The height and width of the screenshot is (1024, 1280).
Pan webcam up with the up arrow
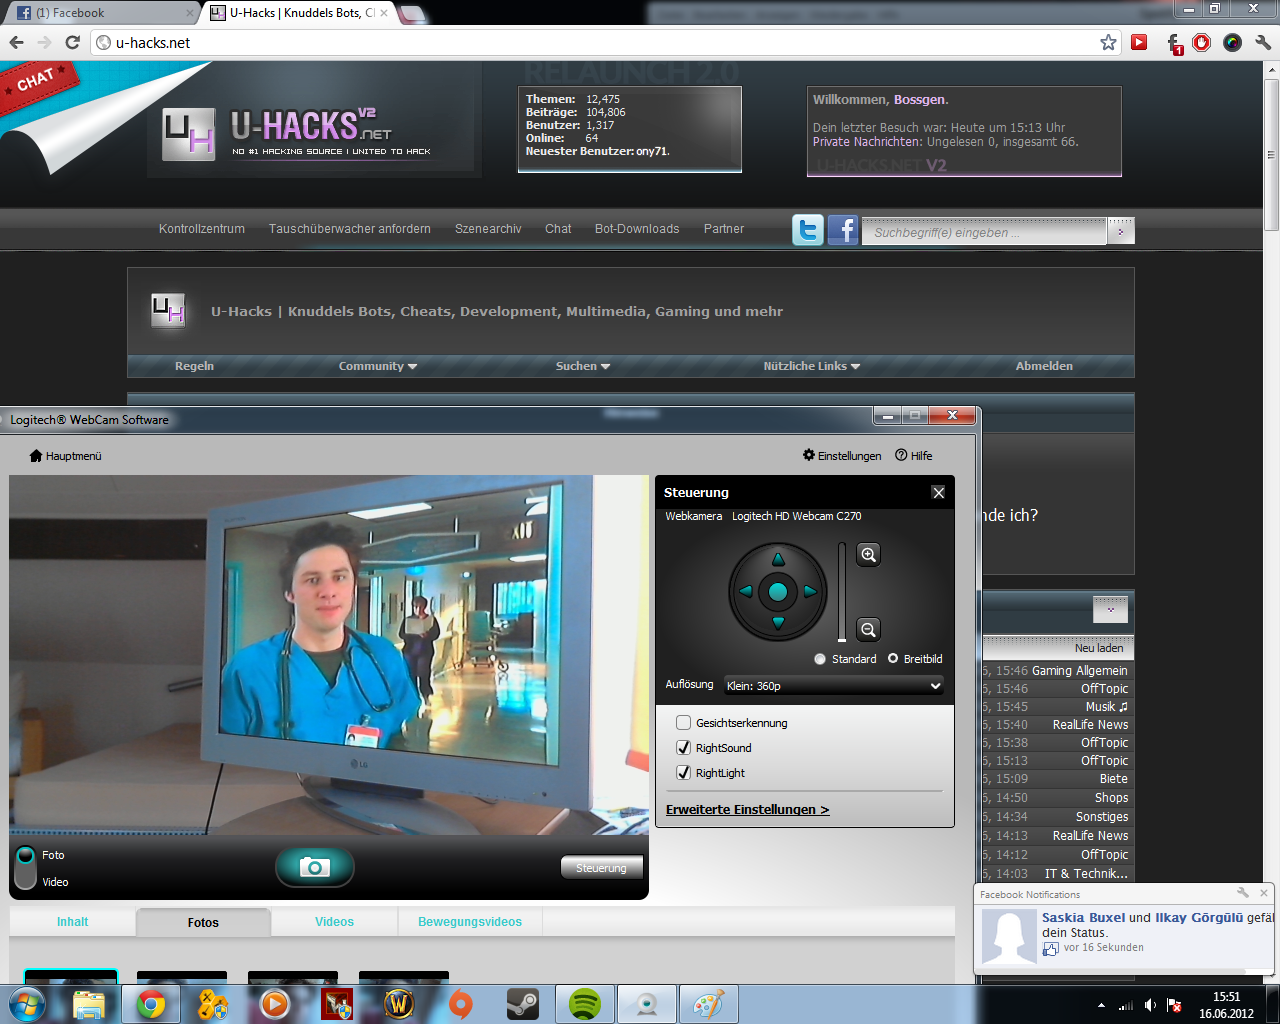[778, 558]
